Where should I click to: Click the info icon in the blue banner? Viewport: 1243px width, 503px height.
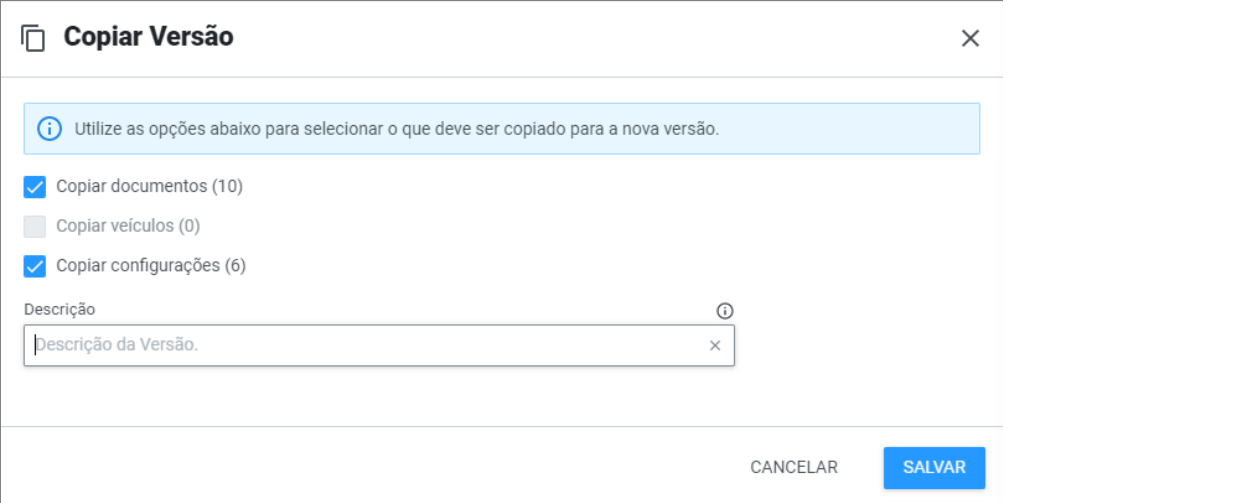tap(49, 129)
